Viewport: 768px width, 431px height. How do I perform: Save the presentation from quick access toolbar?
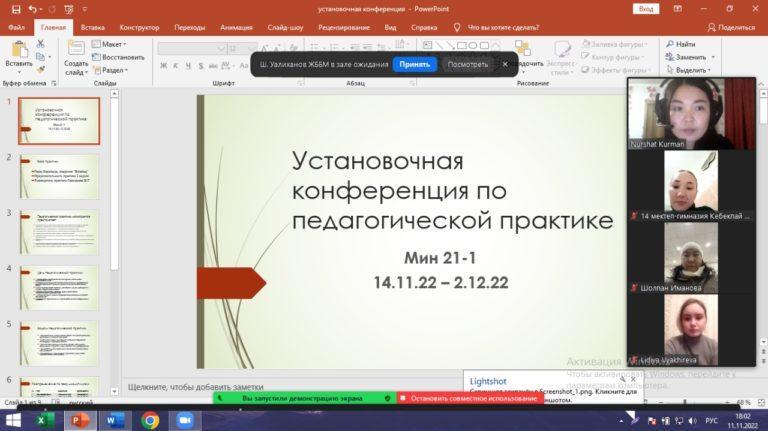[x=16, y=9]
